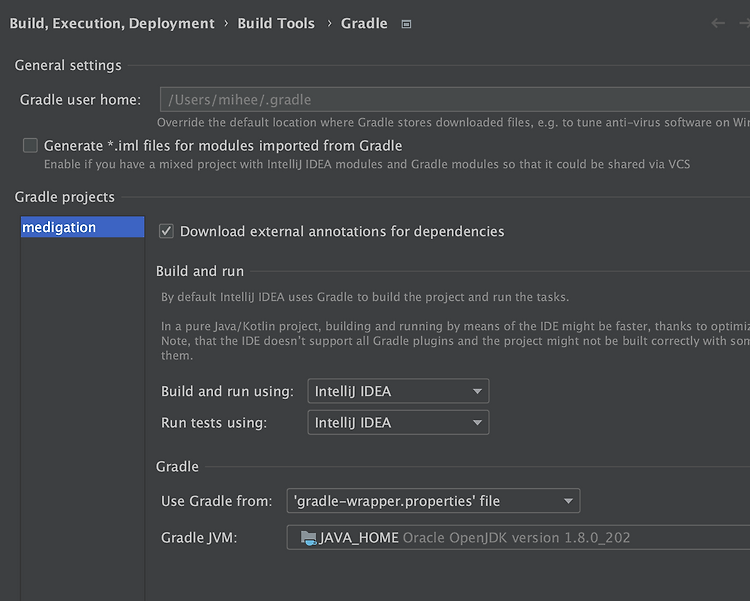The image size is (750, 601).
Task: Open the Run tests using dropdown
Action: pyautogui.click(x=398, y=423)
